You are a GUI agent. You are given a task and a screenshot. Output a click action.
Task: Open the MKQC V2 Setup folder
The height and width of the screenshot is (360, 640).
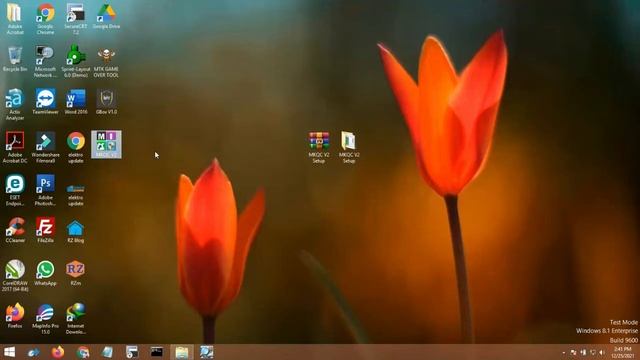tap(349, 147)
